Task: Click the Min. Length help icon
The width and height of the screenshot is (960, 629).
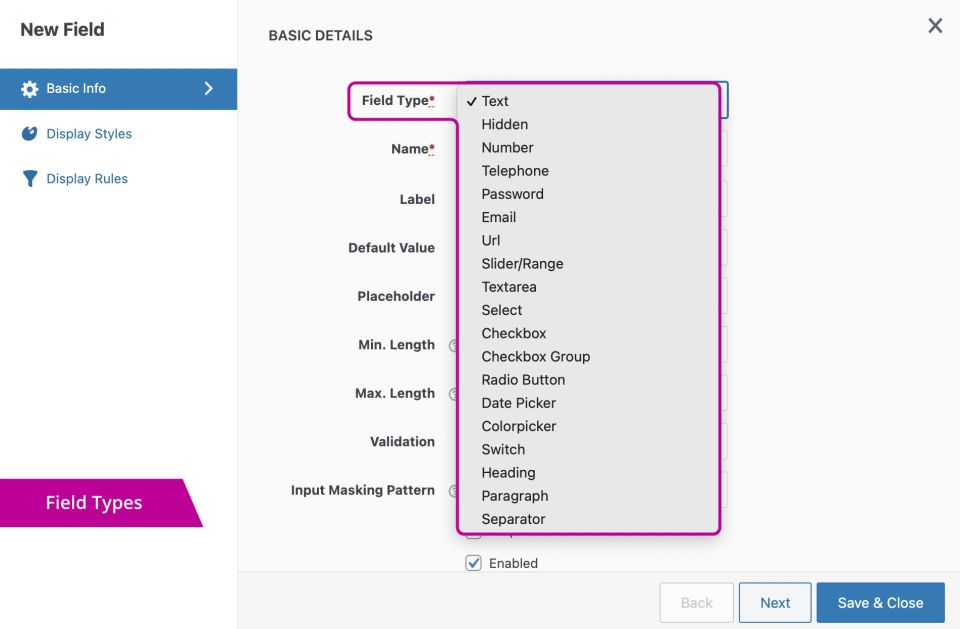Action: coord(453,345)
